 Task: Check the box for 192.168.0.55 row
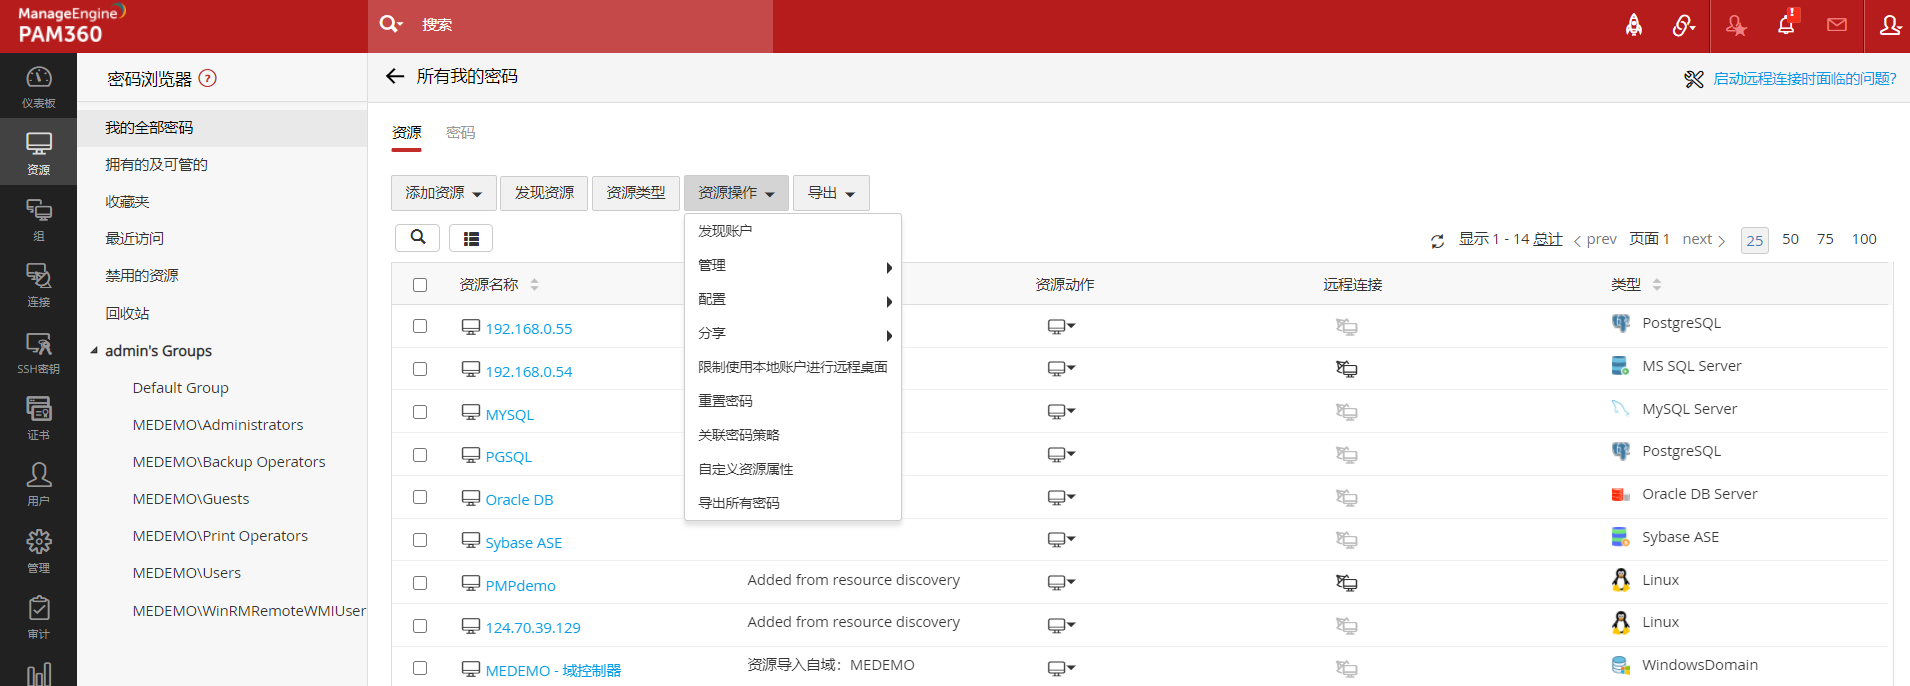coord(420,327)
